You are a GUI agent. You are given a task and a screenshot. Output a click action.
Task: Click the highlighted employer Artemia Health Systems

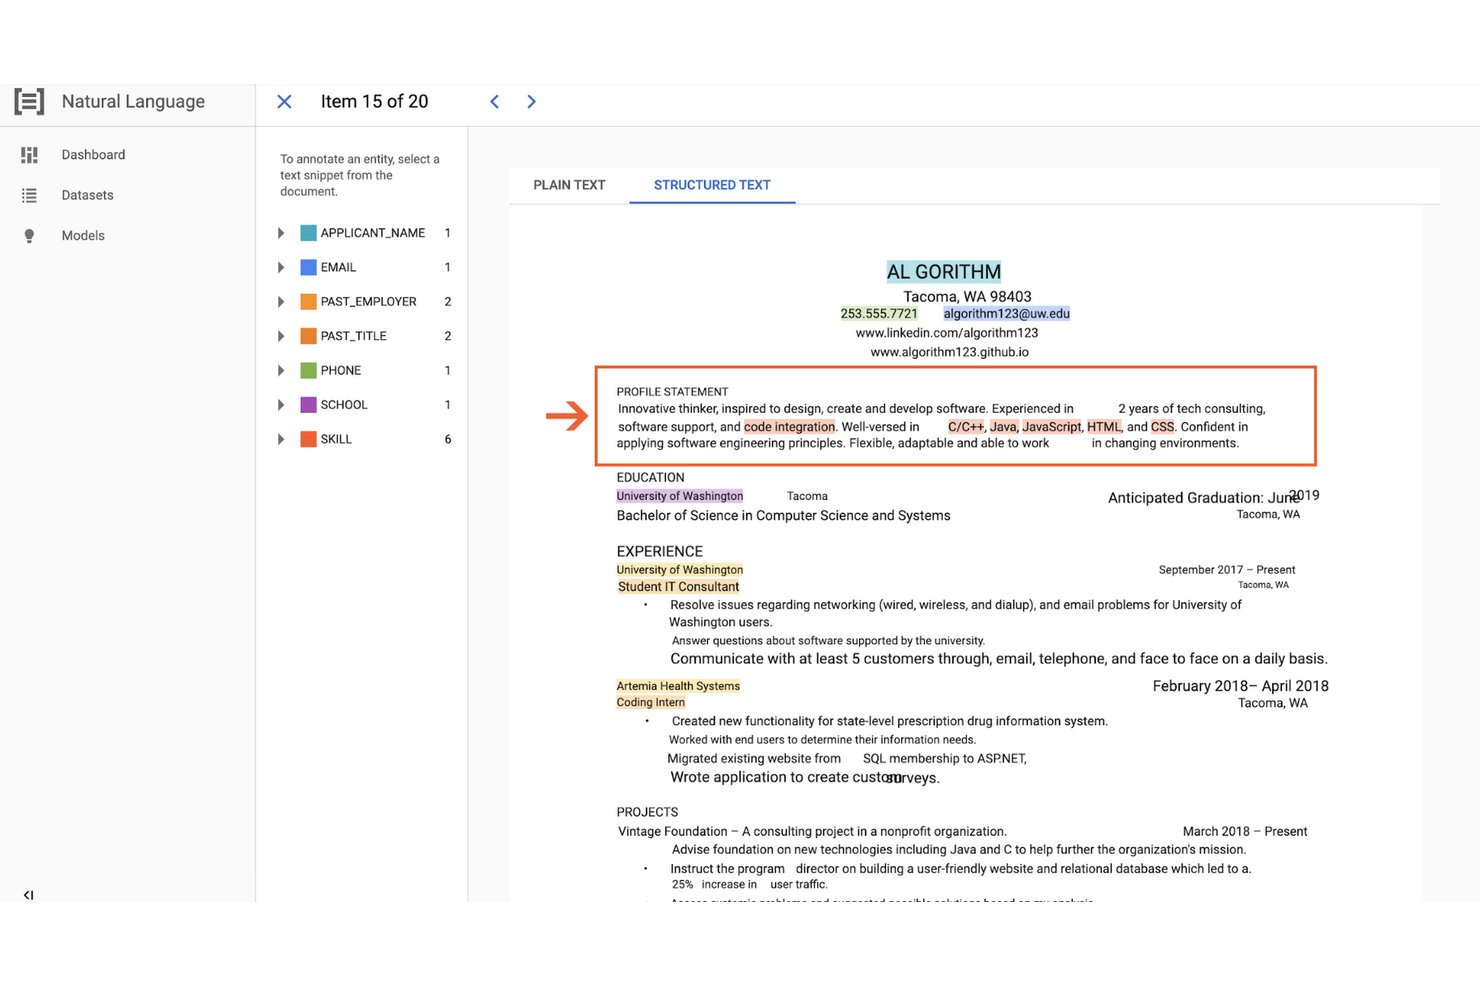pyautogui.click(x=678, y=686)
